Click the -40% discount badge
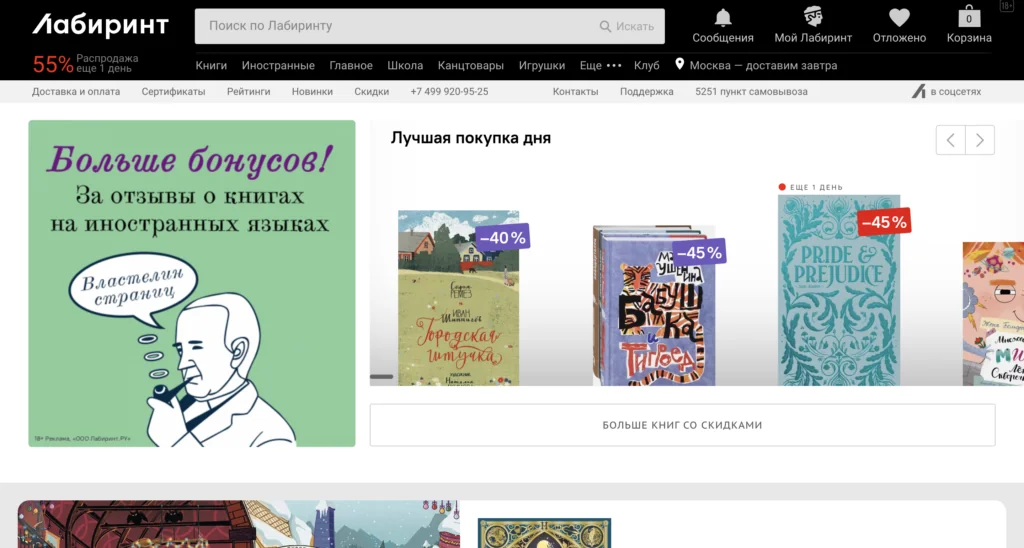Image resolution: width=1024 pixels, height=548 pixels. point(502,238)
